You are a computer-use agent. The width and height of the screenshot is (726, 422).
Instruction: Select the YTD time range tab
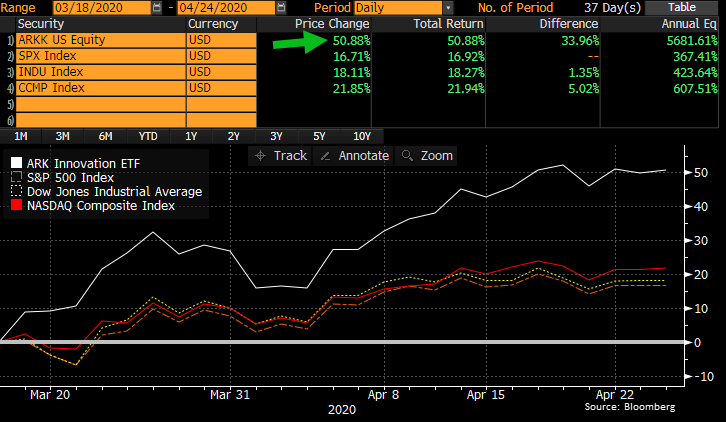tap(148, 136)
